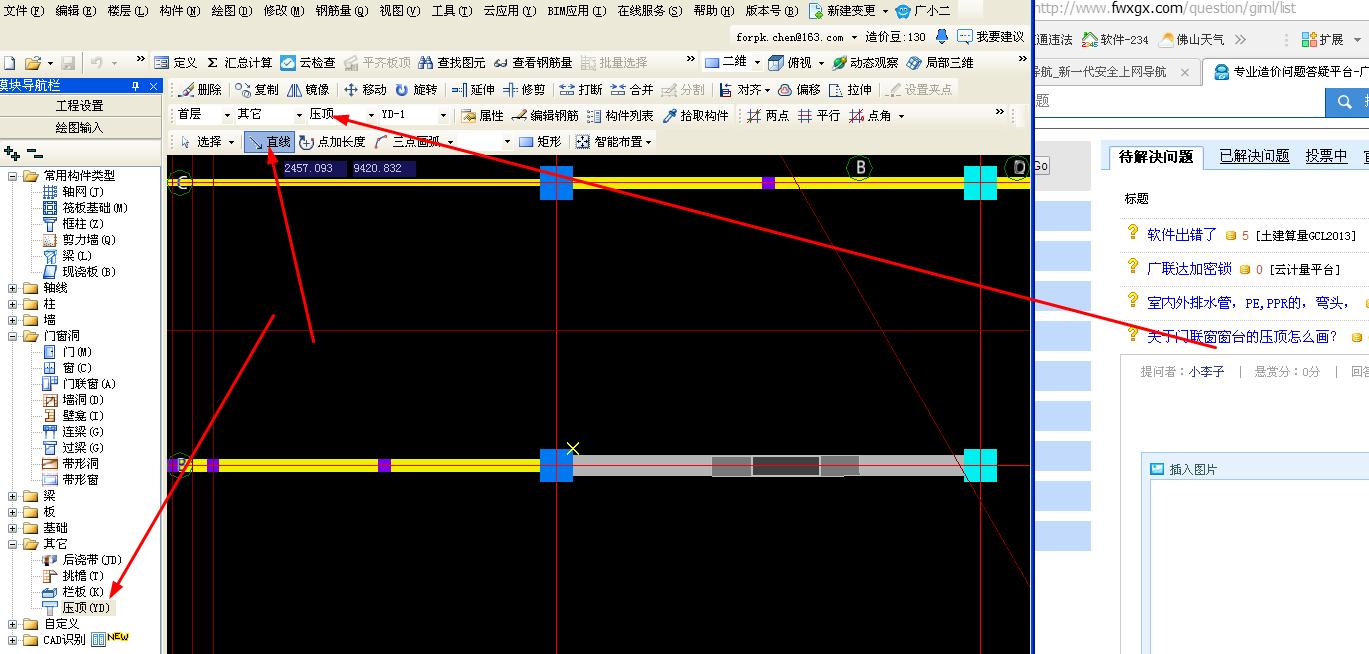Open the BIM应用(I) menu
The width and height of the screenshot is (1369, 654).
[577, 11]
